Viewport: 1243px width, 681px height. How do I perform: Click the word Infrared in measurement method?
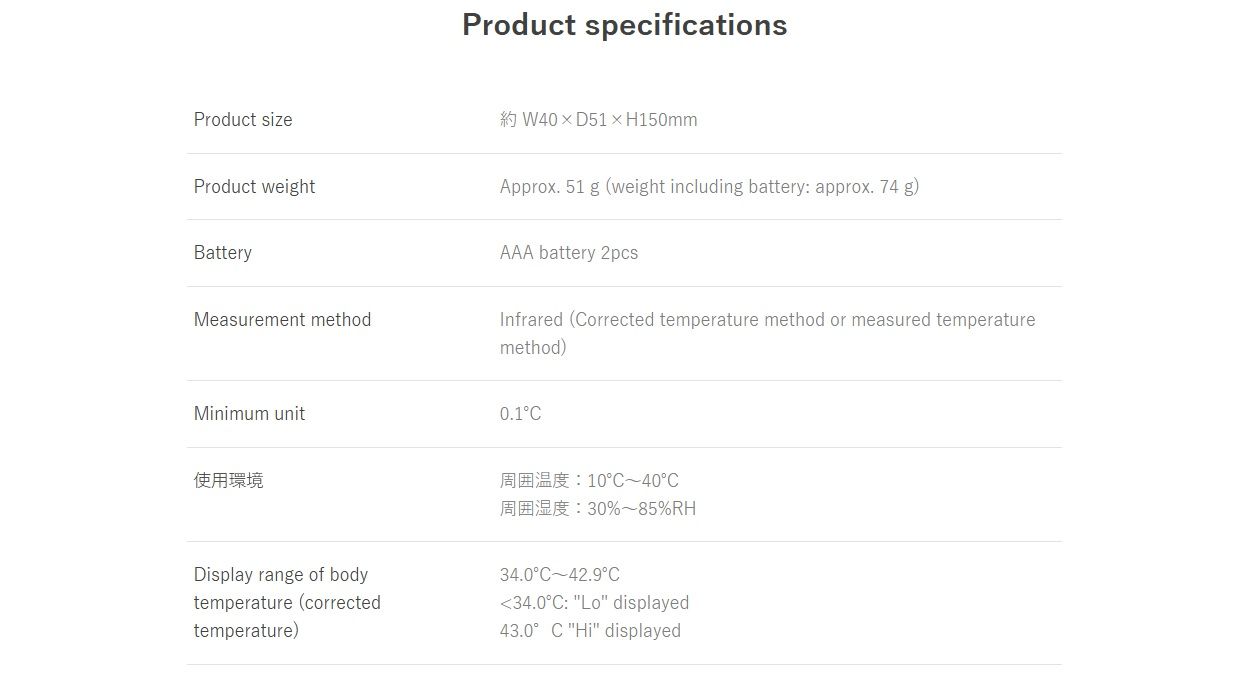531,320
